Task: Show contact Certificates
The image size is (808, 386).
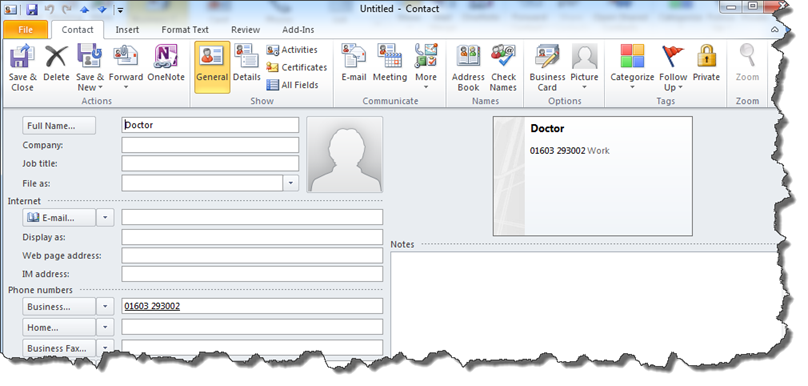Action: pos(296,68)
